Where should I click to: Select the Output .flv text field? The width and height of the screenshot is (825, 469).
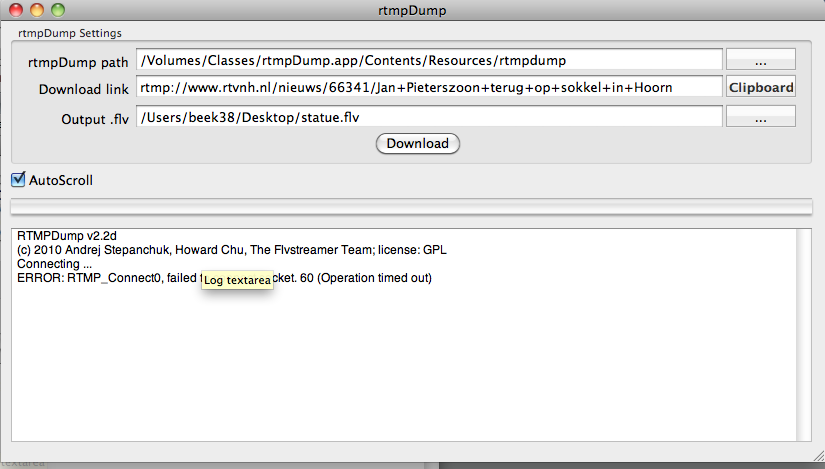click(429, 117)
